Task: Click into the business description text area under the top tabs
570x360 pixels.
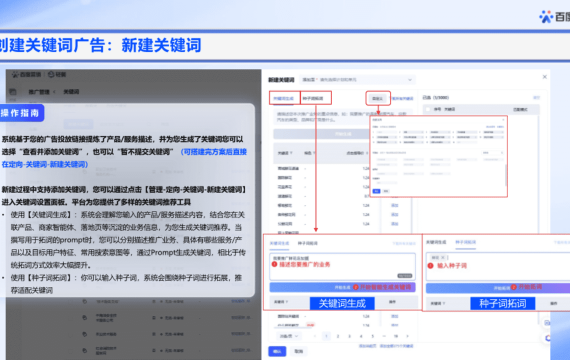Action: tap(342, 117)
